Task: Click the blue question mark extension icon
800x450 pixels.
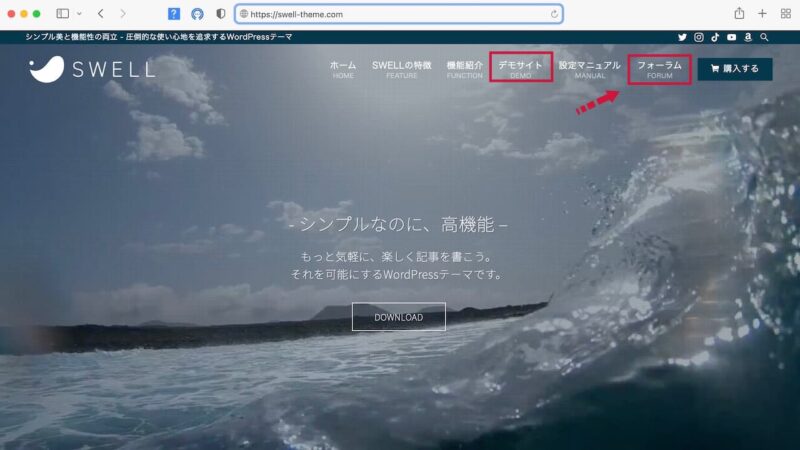Action: pyautogui.click(x=173, y=14)
